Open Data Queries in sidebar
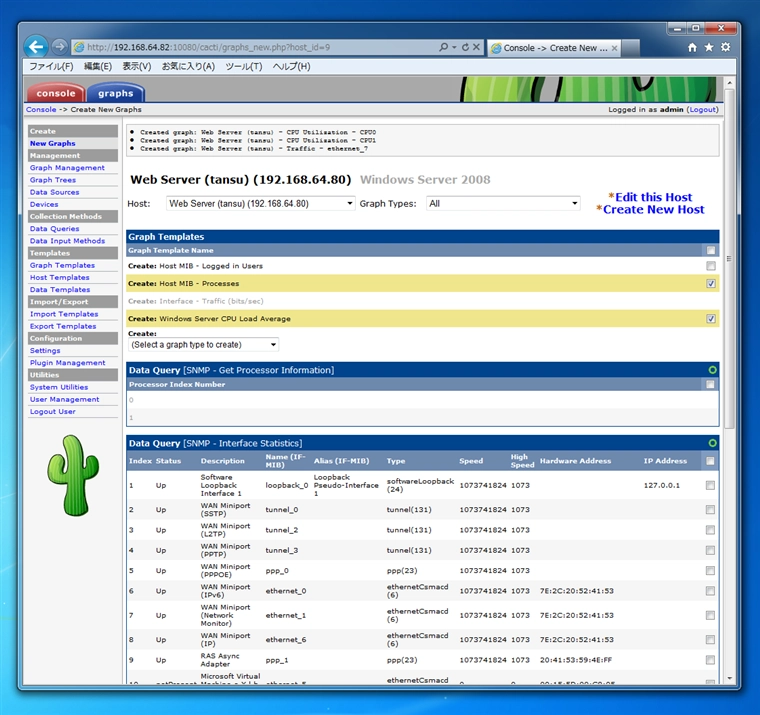This screenshot has width=760, height=715. tap(54, 229)
